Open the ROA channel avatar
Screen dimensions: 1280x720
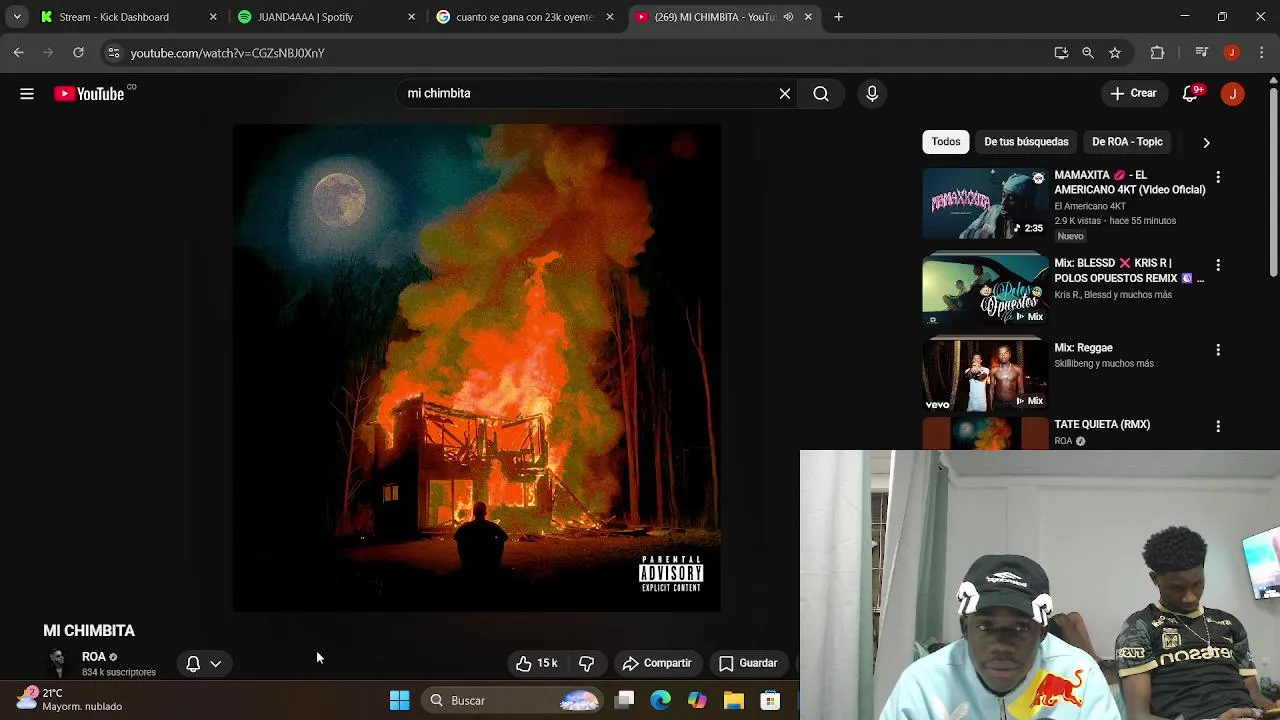[x=58, y=663]
